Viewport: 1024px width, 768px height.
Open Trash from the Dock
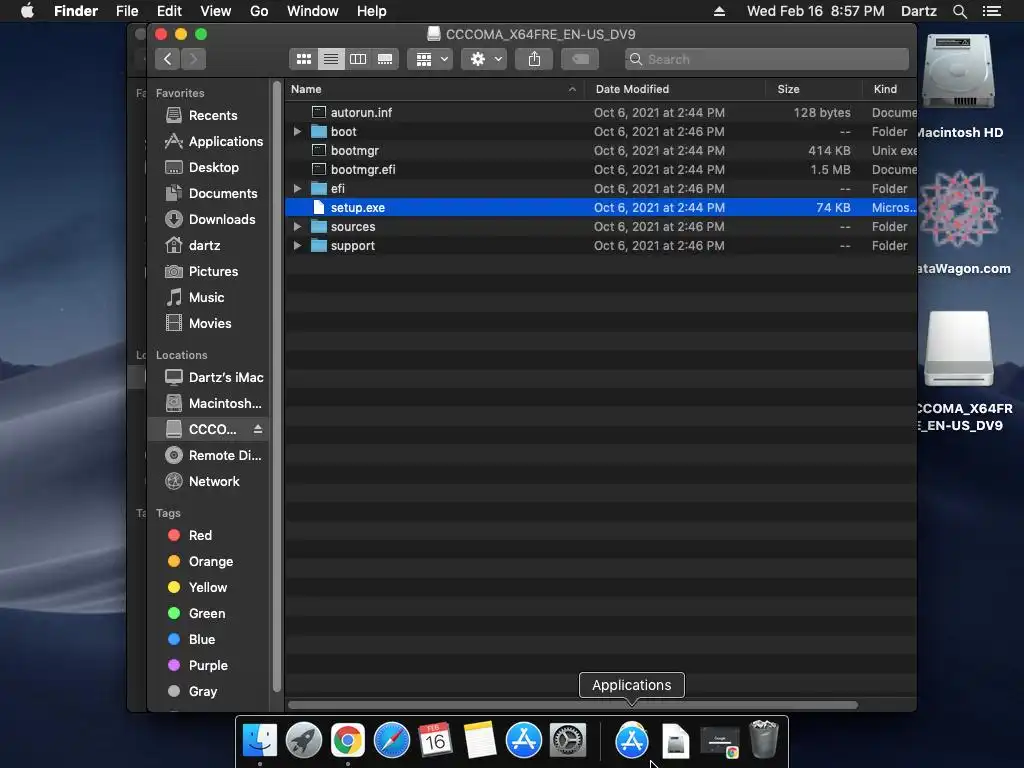pos(763,739)
